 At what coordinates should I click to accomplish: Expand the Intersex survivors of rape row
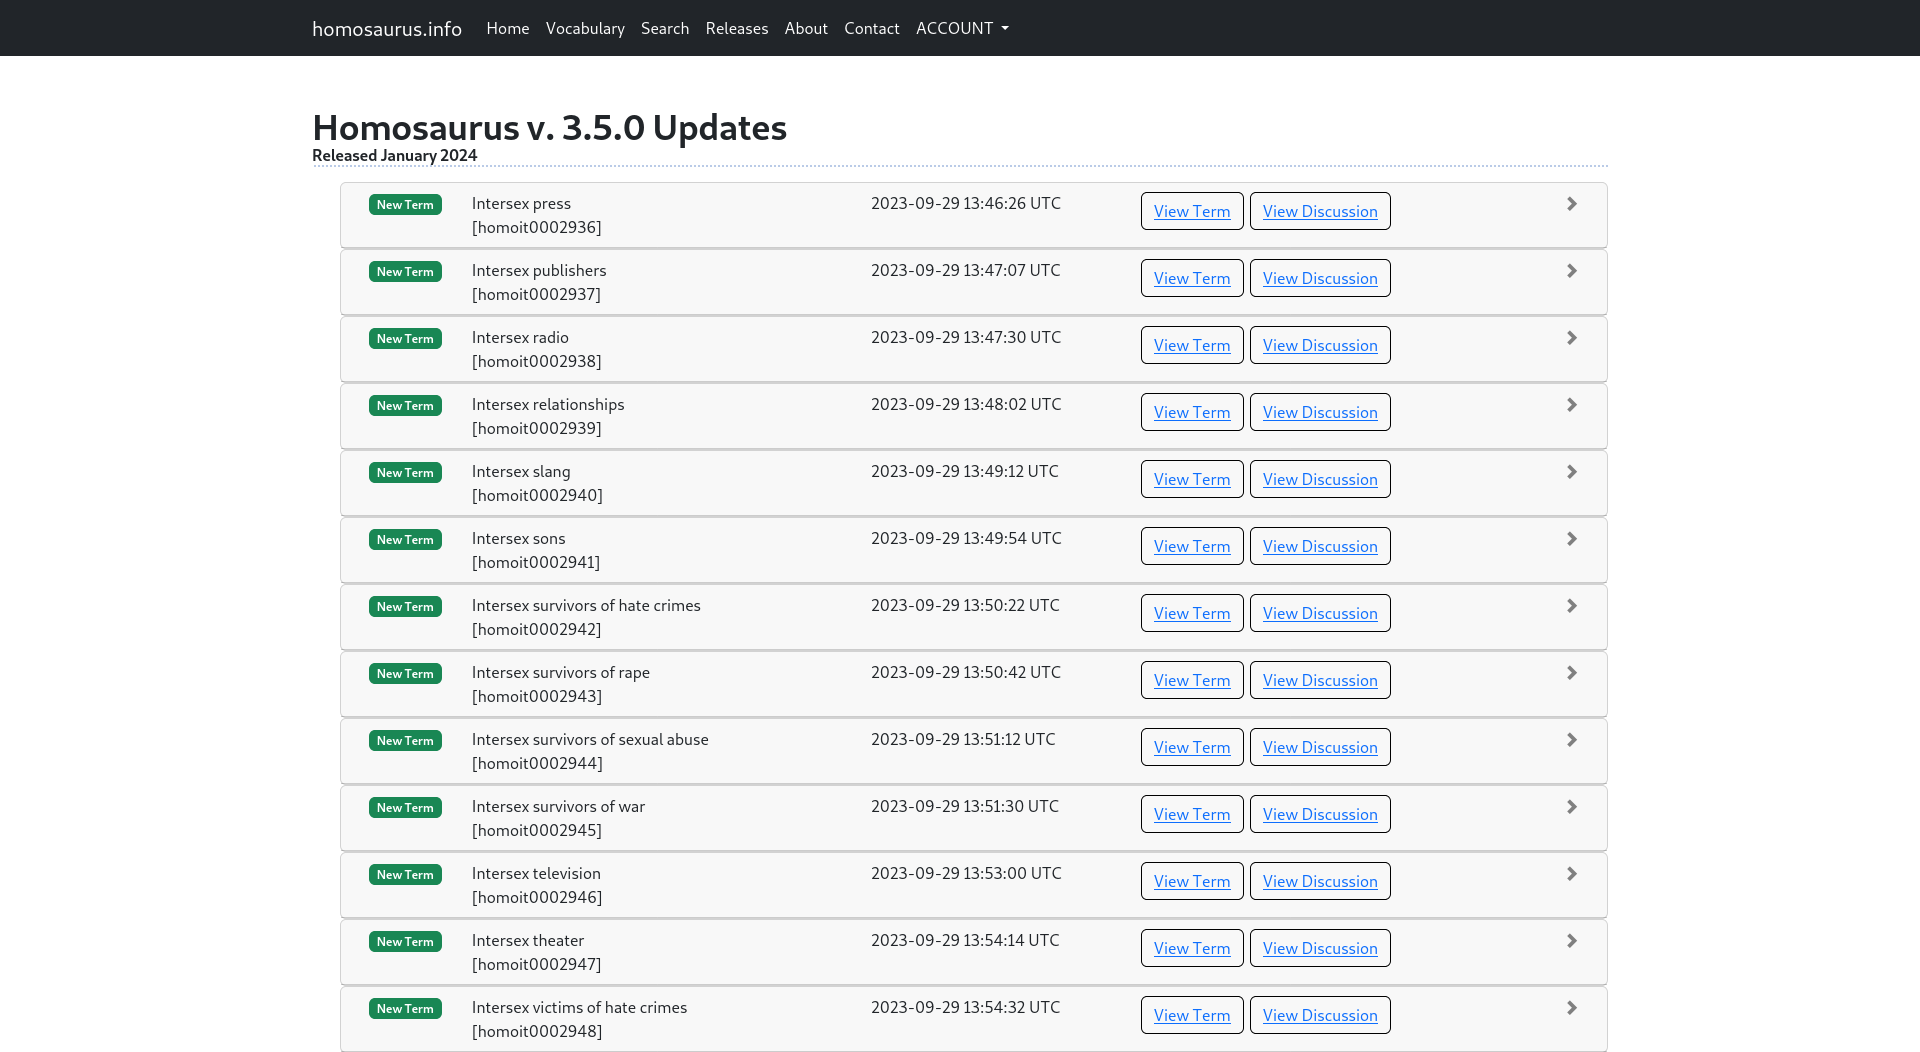(x=1571, y=673)
